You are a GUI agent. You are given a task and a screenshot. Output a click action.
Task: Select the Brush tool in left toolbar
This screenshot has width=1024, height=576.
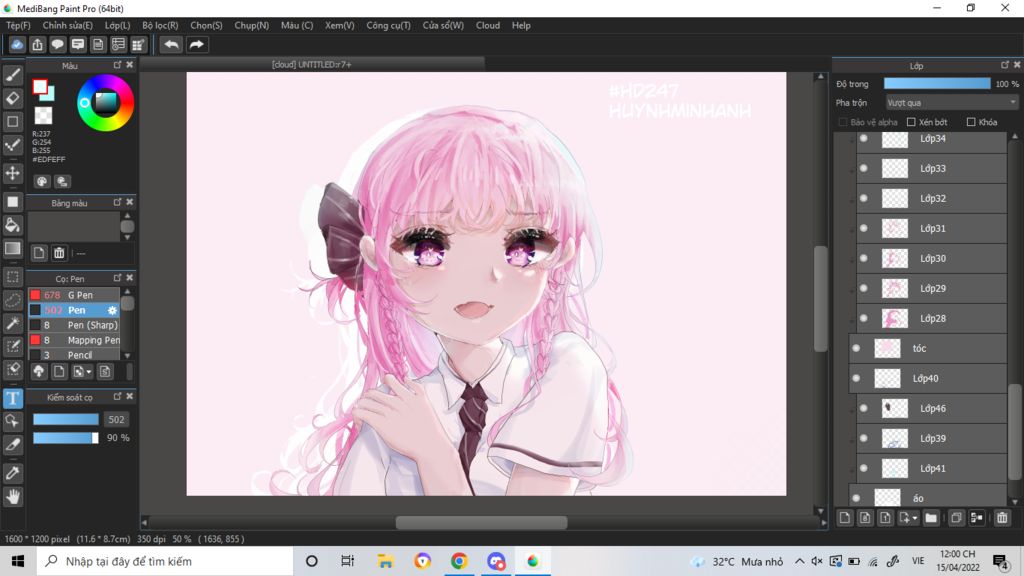(12, 75)
